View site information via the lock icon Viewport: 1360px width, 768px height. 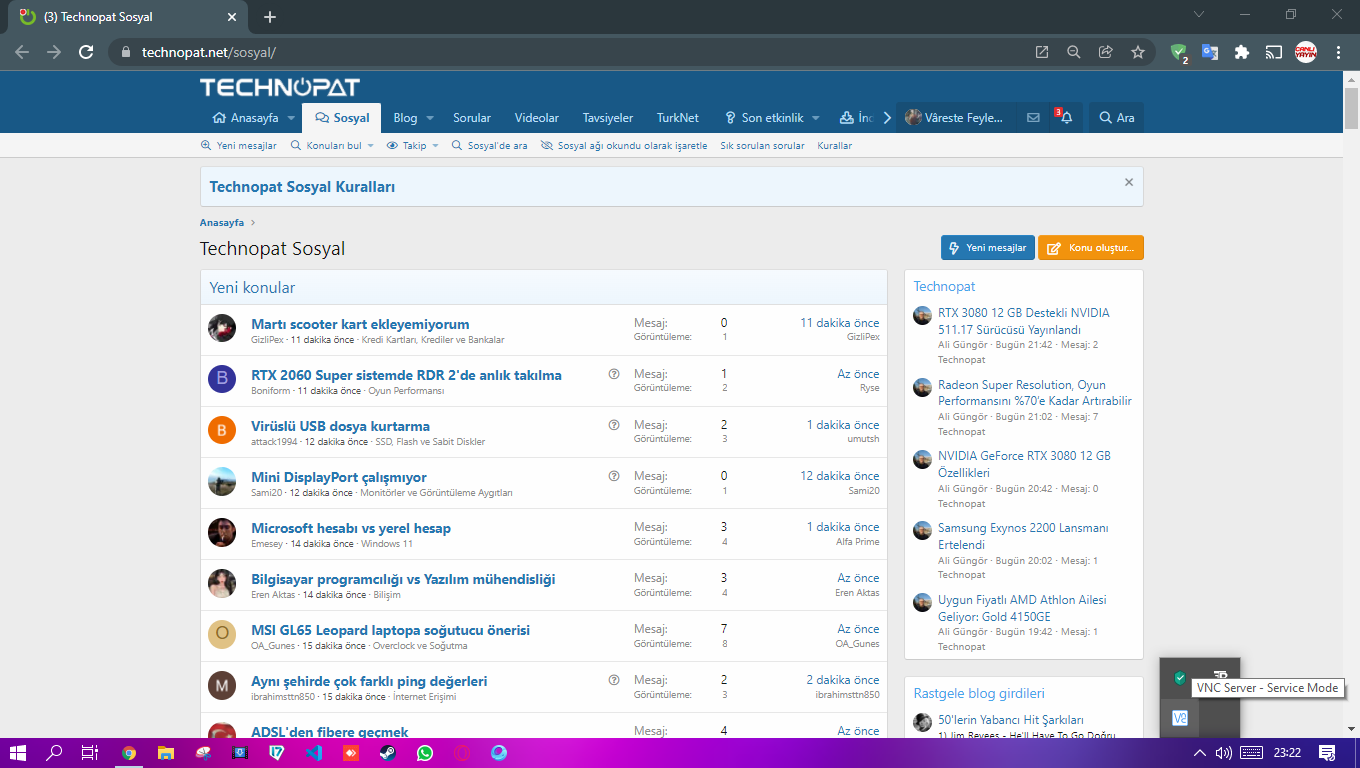(126, 52)
